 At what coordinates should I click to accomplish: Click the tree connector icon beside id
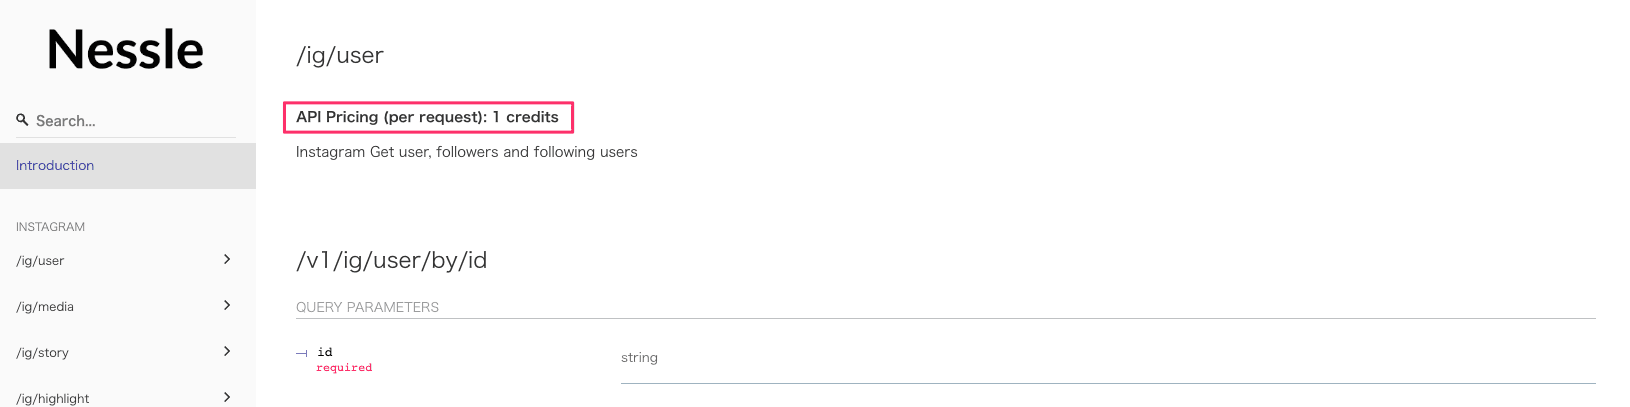pyautogui.click(x=301, y=353)
